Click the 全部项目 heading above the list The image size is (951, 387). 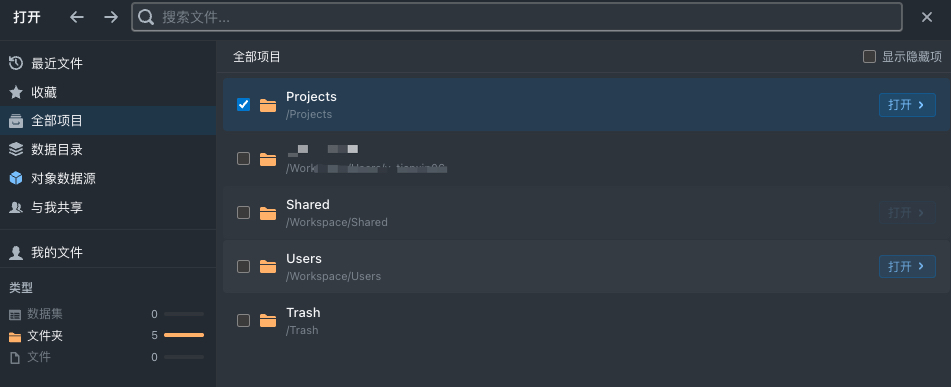point(257,57)
